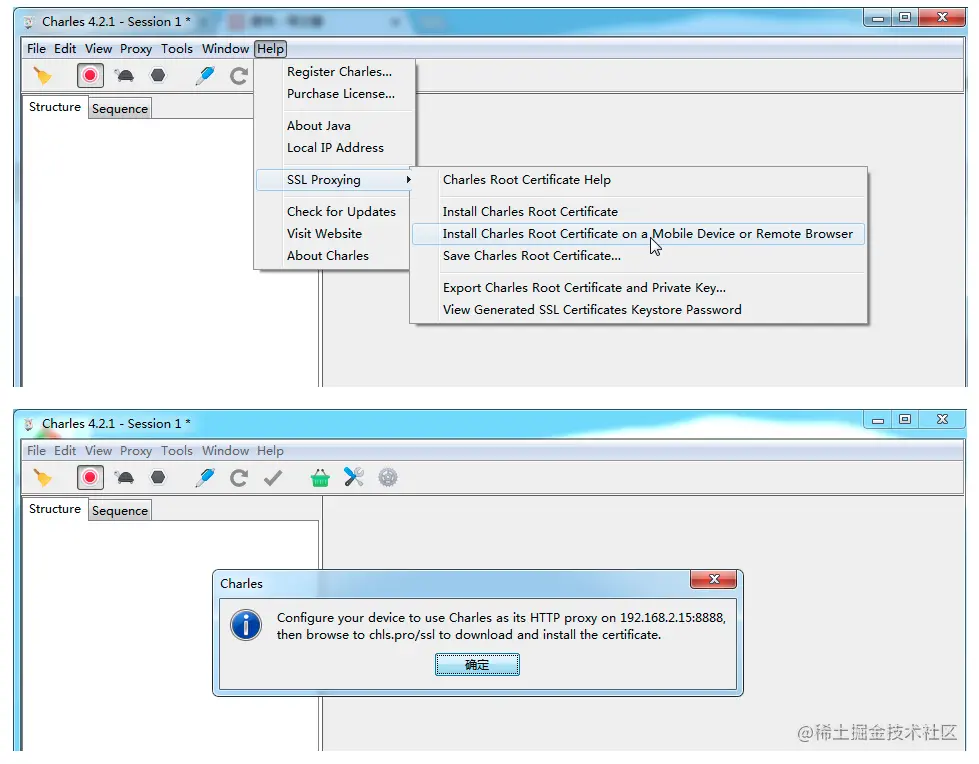Viewport: 979px width, 764px height.
Task: Select Install Charles Root Certificate
Action: (638, 212)
